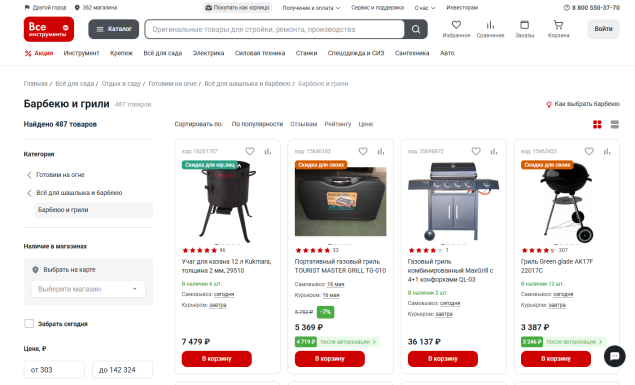
Task: Sort by Рейтингу
Action: 338,124
